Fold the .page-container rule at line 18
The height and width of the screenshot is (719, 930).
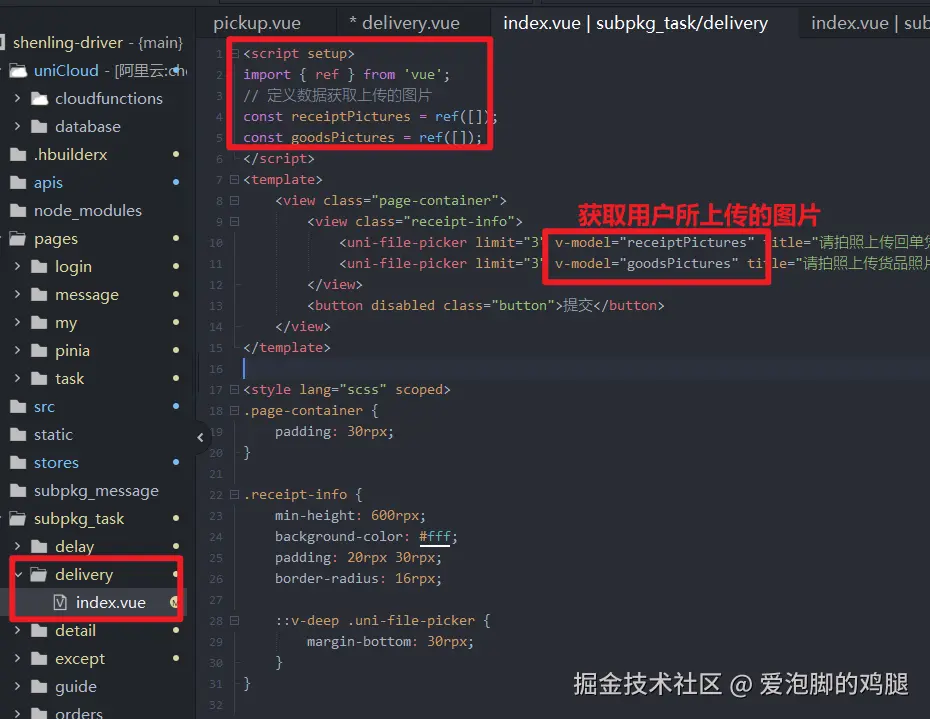tap(234, 411)
